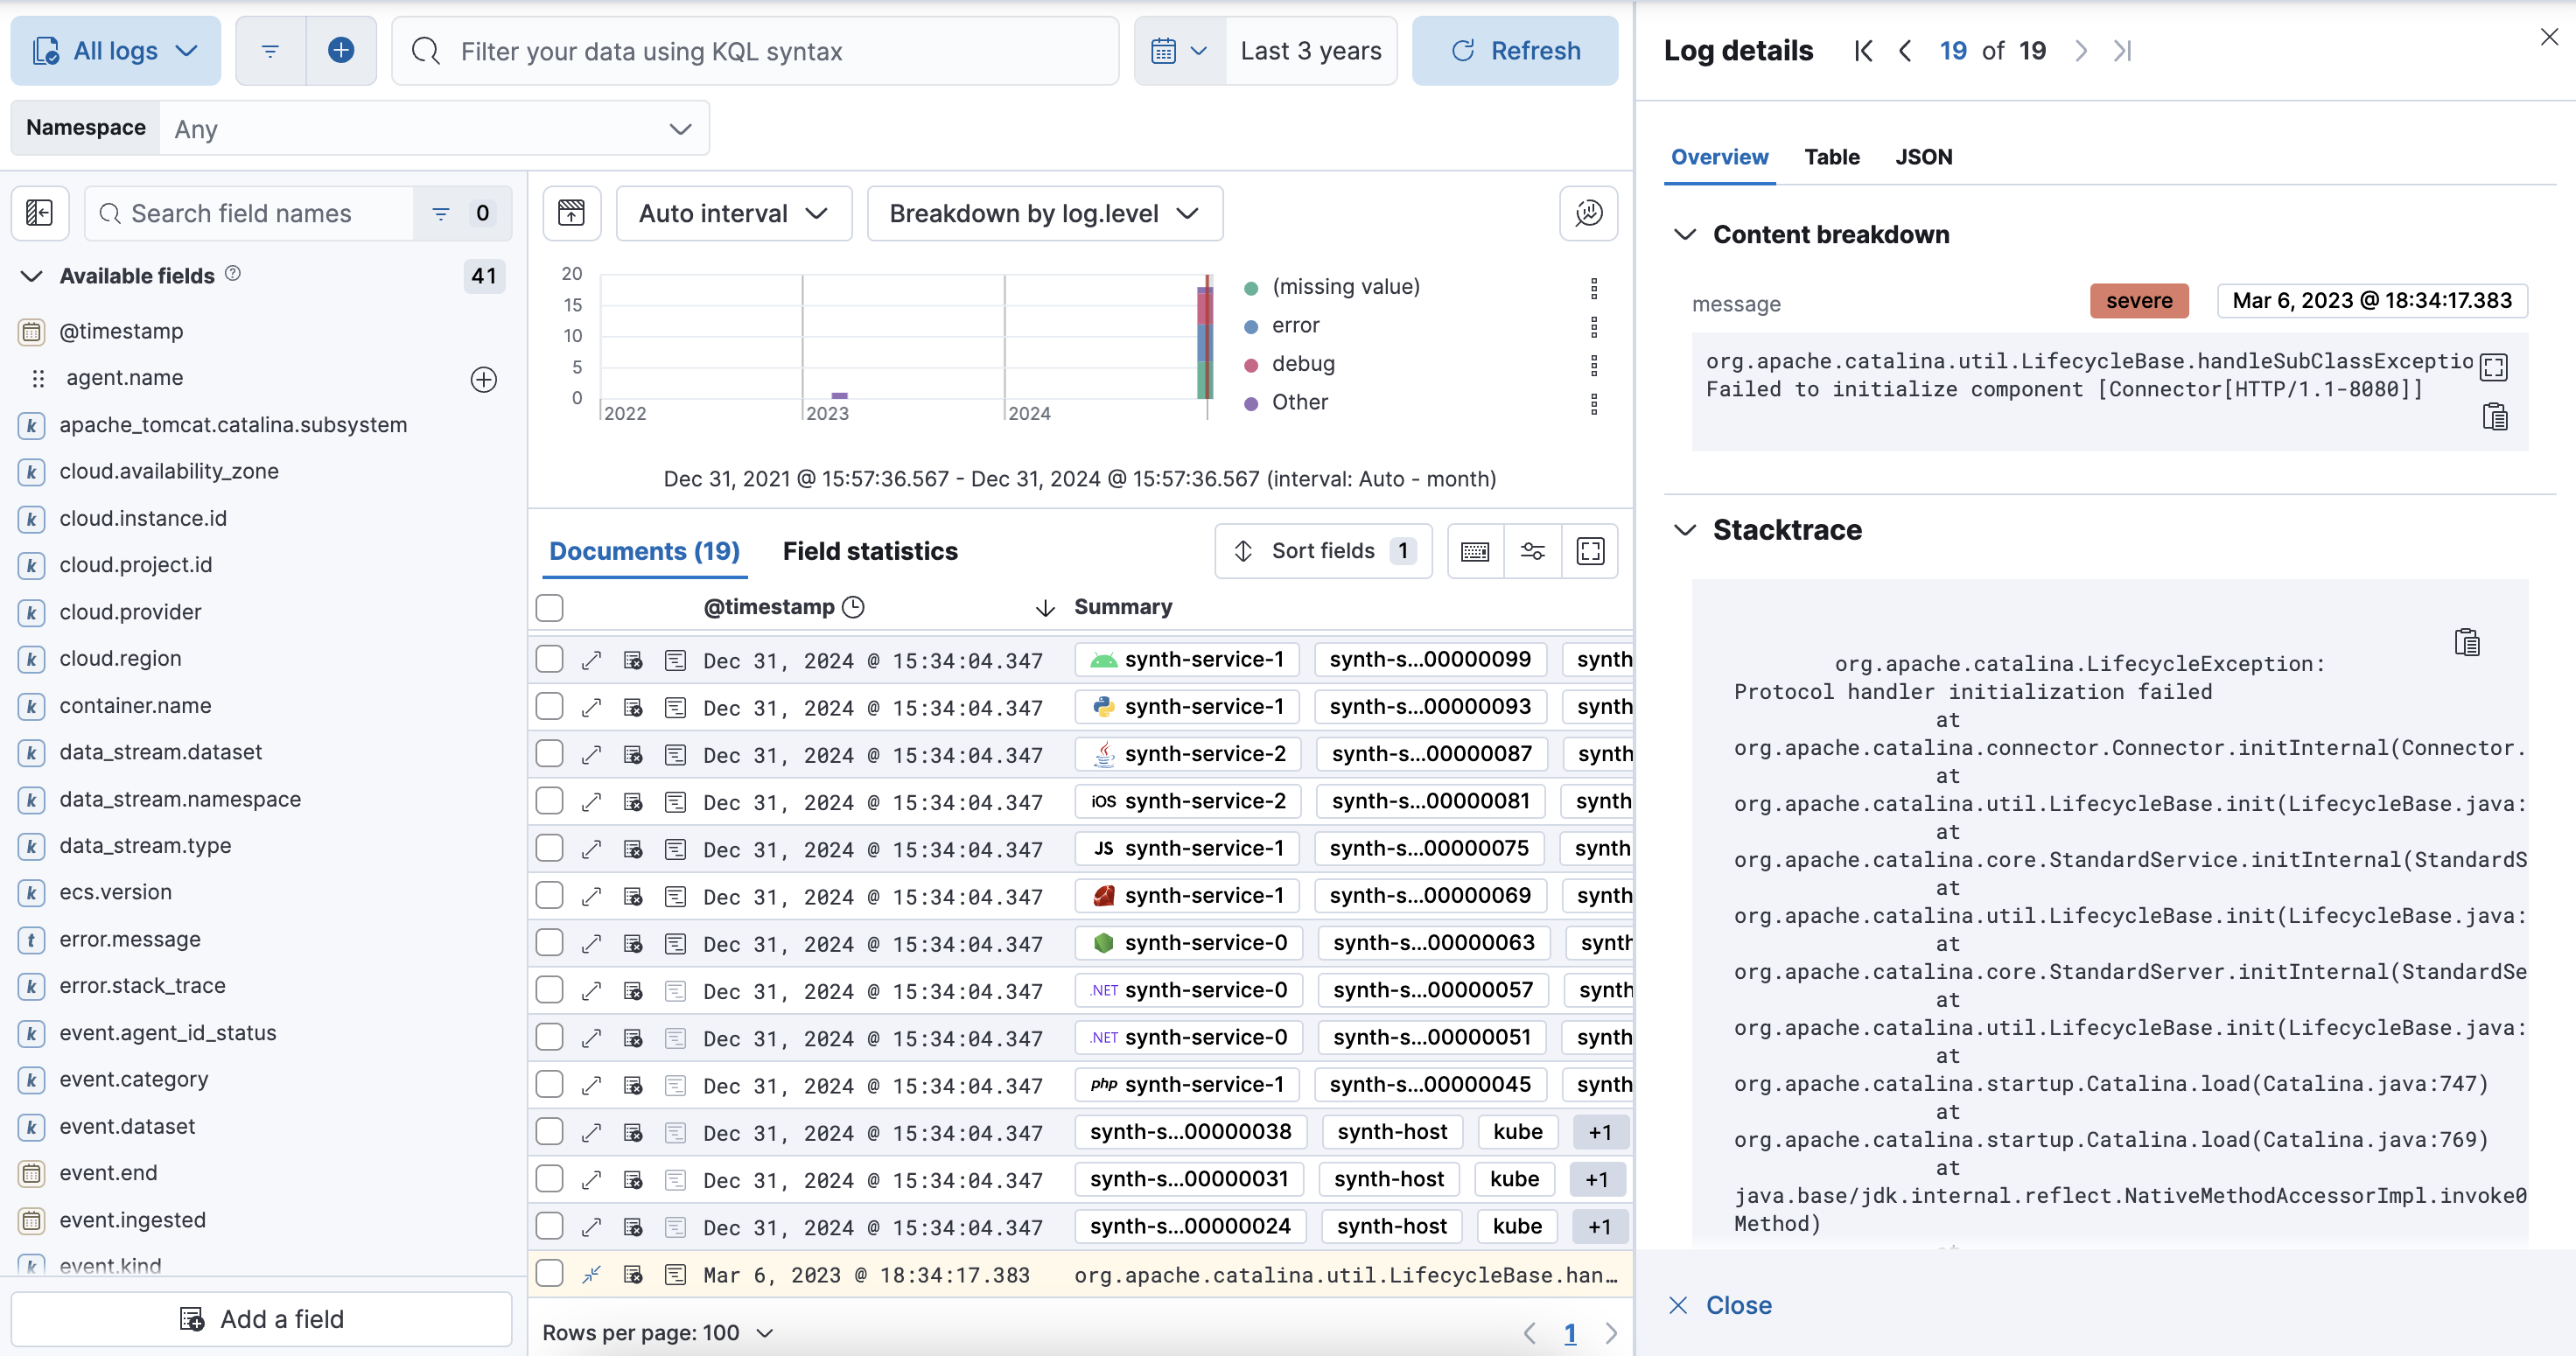Image resolution: width=2576 pixels, height=1356 pixels.
Task: Add agent.name field as column
Action: point(484,379)
